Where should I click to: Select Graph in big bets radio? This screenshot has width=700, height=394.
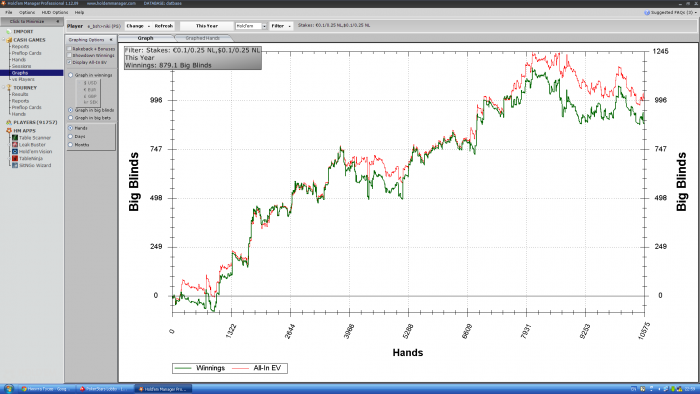[x=71, y=118]
